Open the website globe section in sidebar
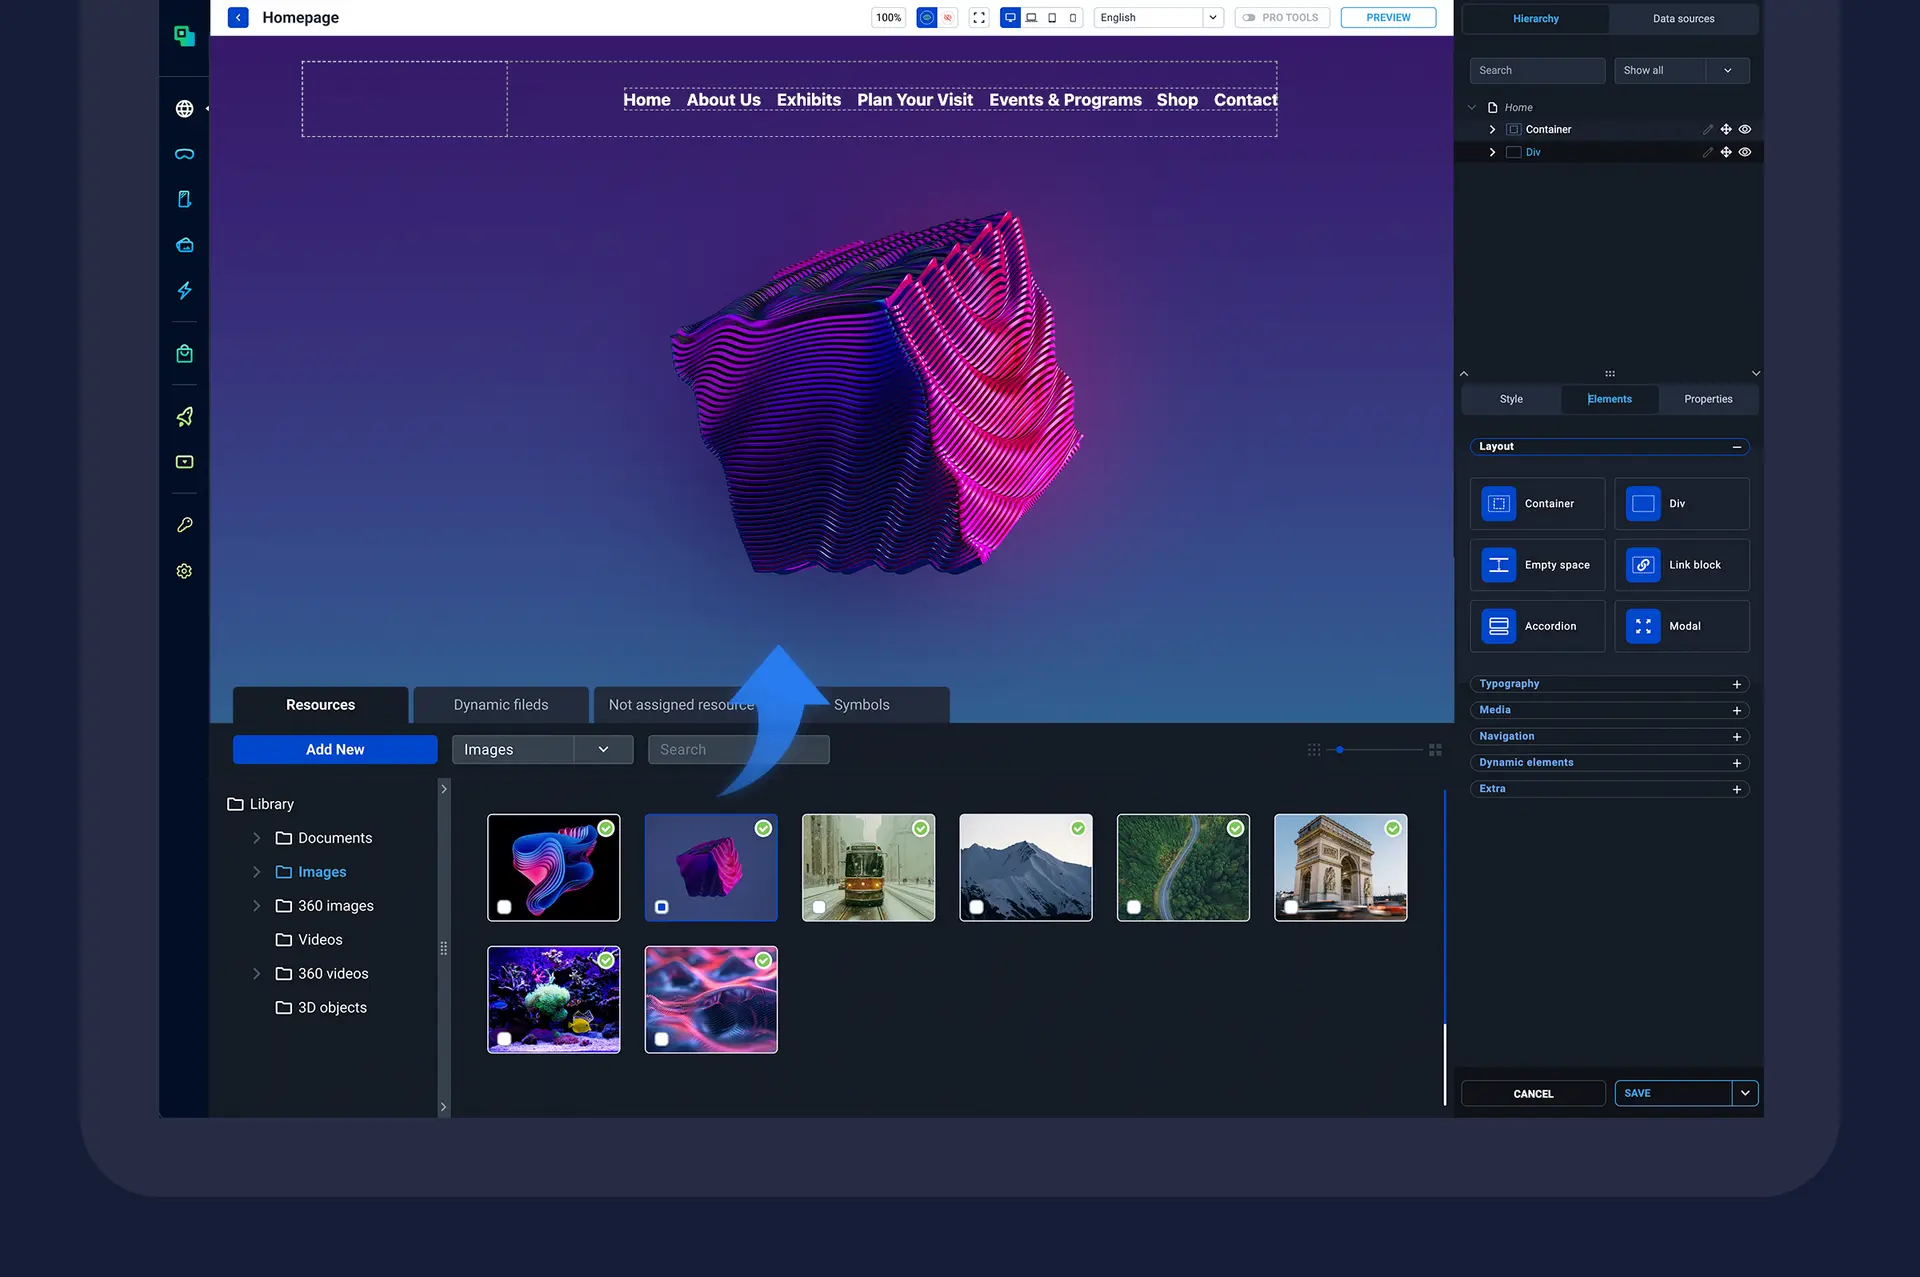 click(185, 109)
